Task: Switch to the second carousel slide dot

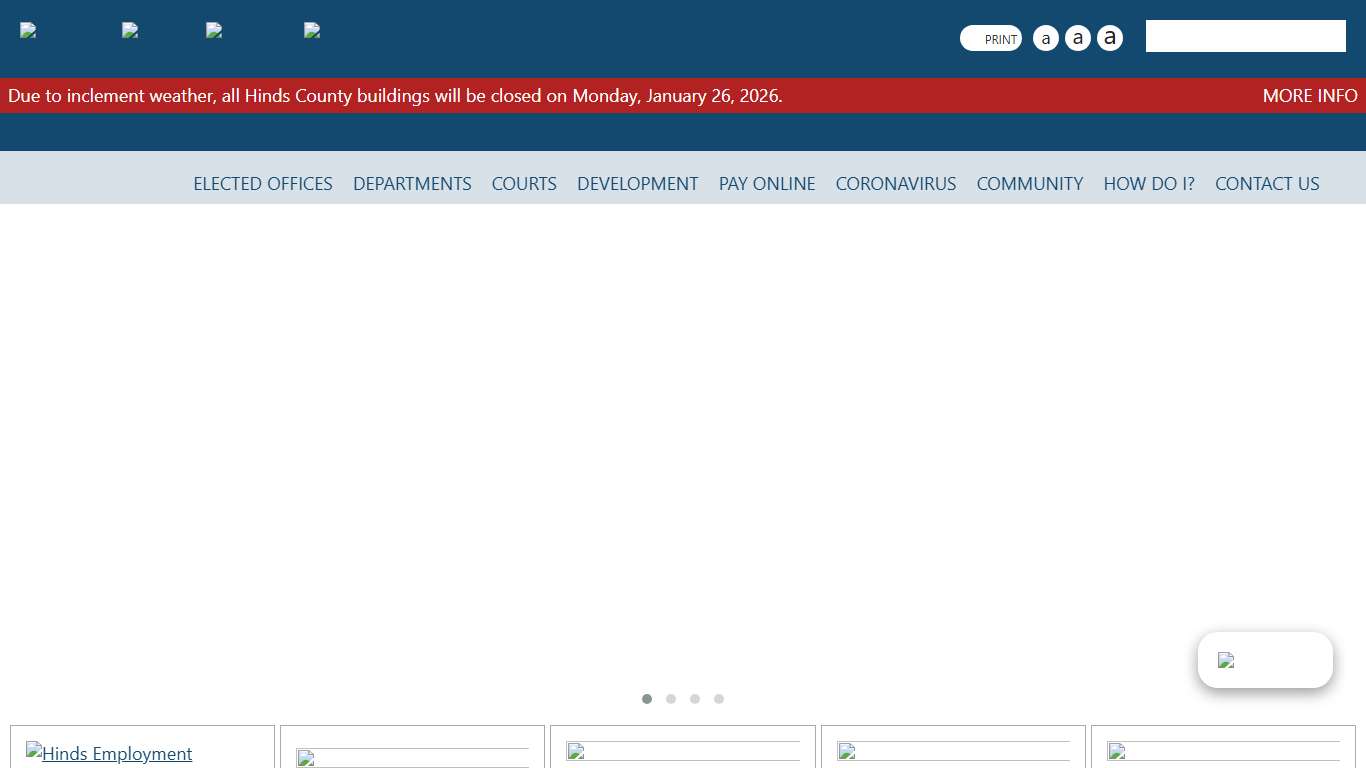Action: [671, 699]
